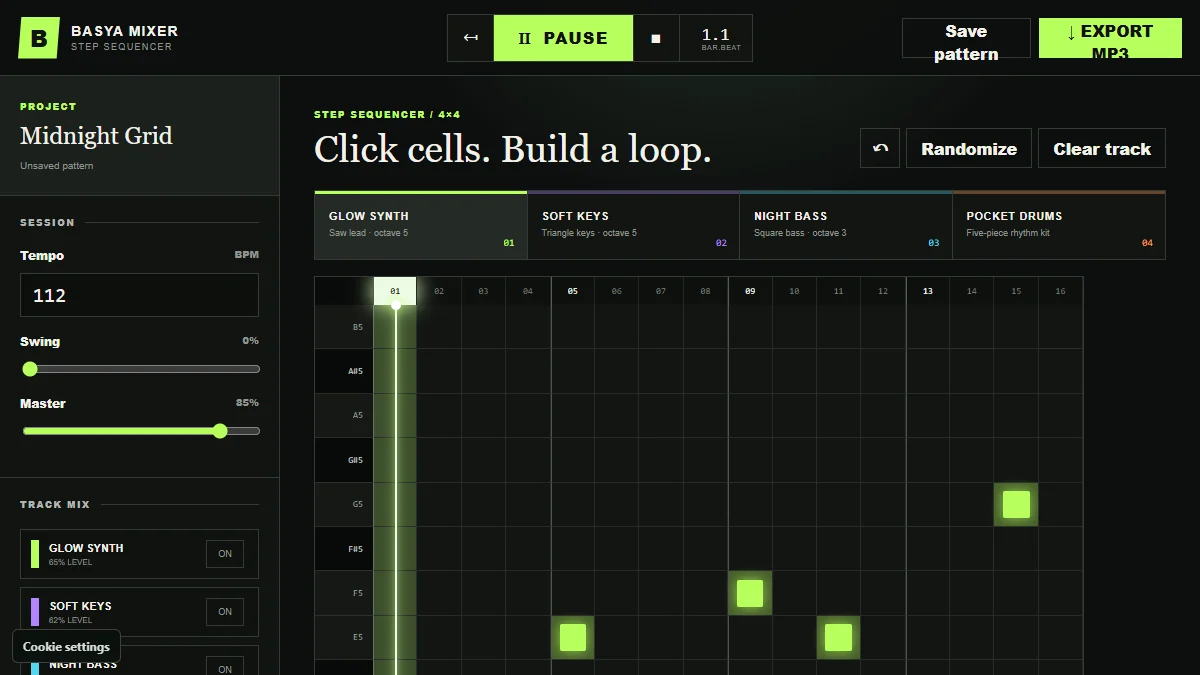1200x675 pixels.
Task: Click the Glow Synth green color strip
Action: coord(35,554)
